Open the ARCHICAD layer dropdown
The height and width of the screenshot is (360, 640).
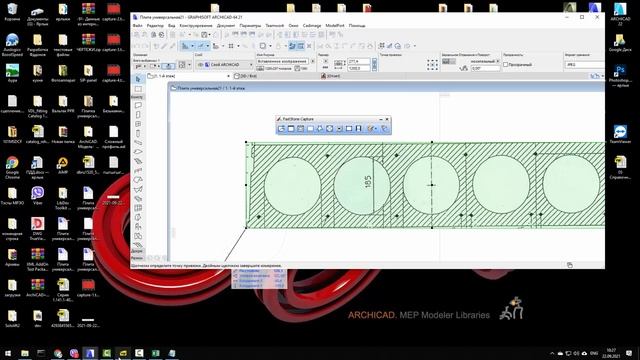[224, 64]
